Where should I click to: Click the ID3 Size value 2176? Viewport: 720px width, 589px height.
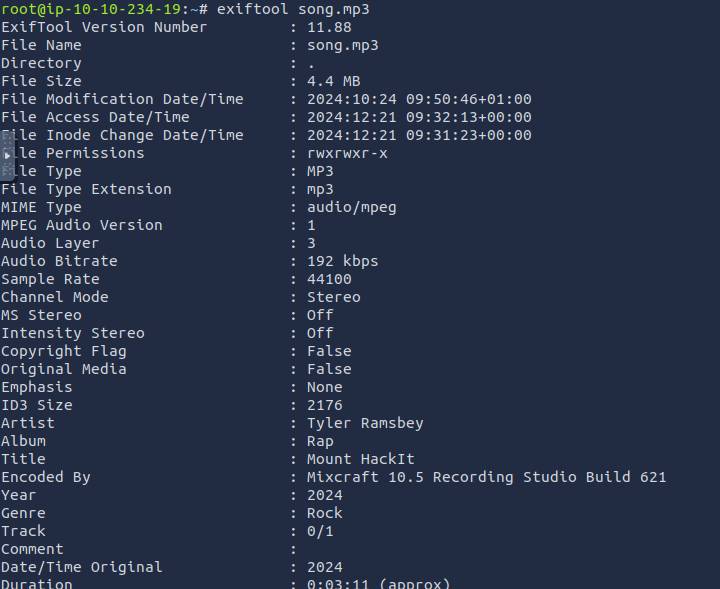click(x=324, y=405)
